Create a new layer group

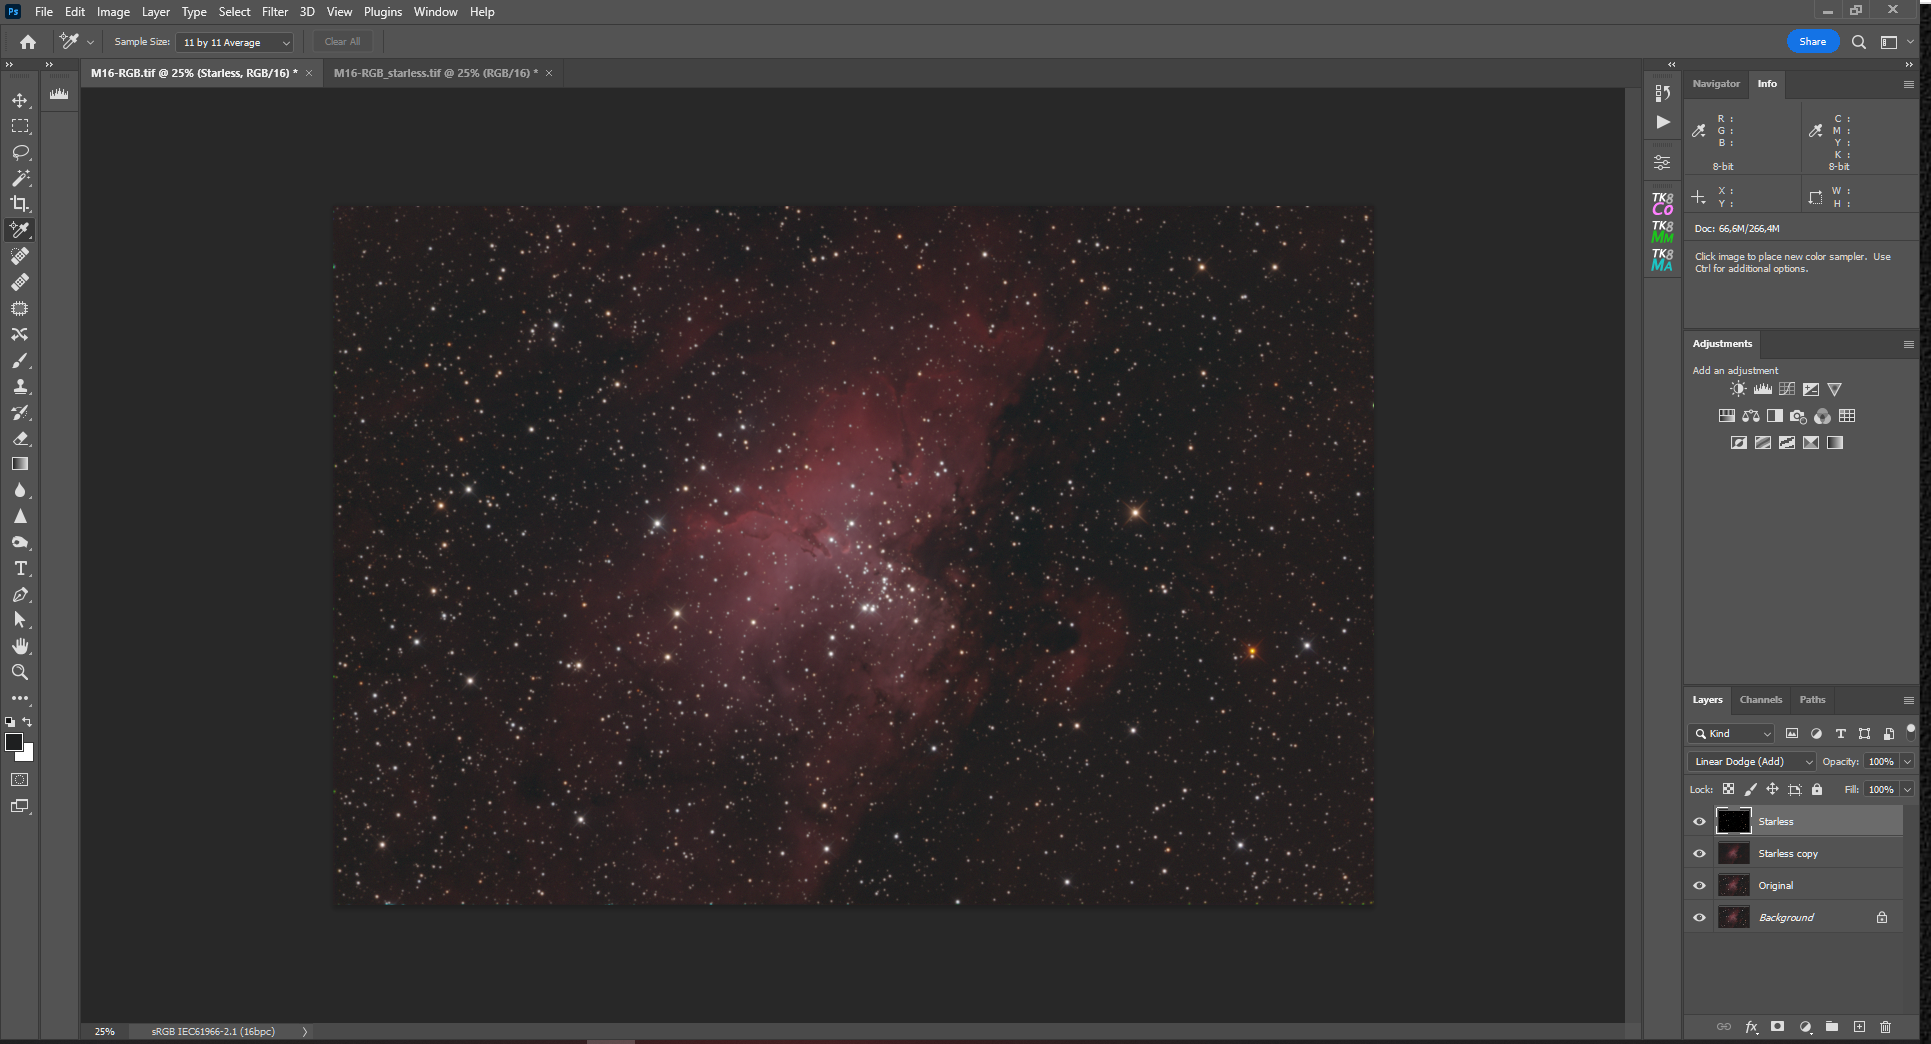(x=1831, y=1027)
